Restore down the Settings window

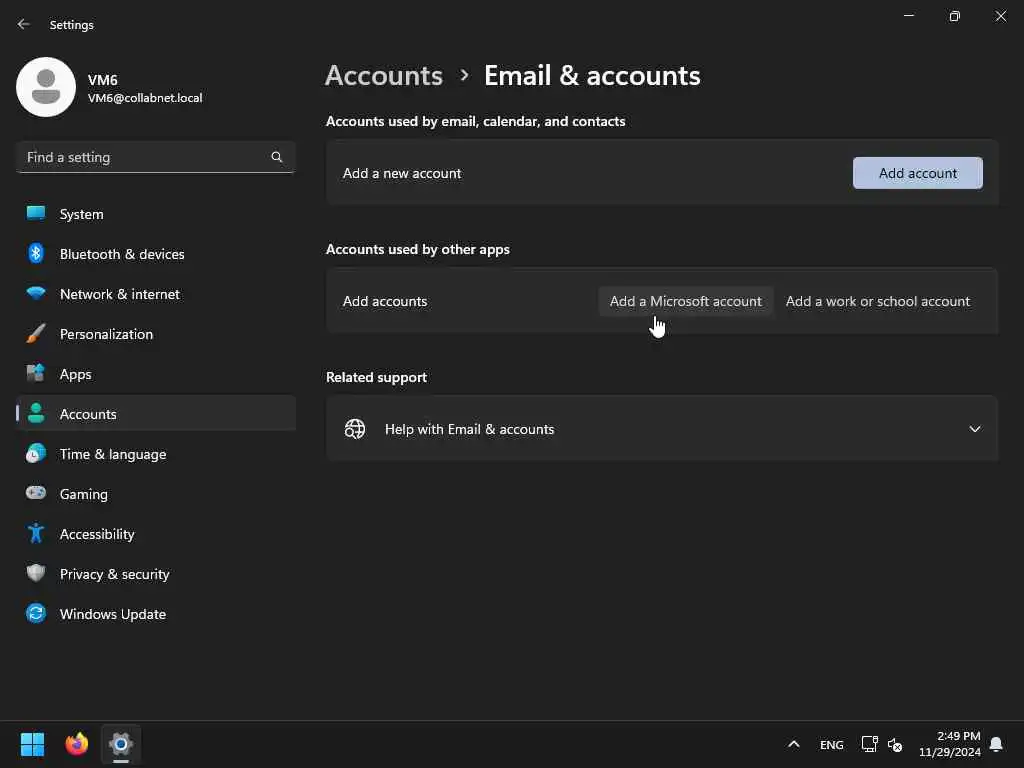[x=955, y=16]
